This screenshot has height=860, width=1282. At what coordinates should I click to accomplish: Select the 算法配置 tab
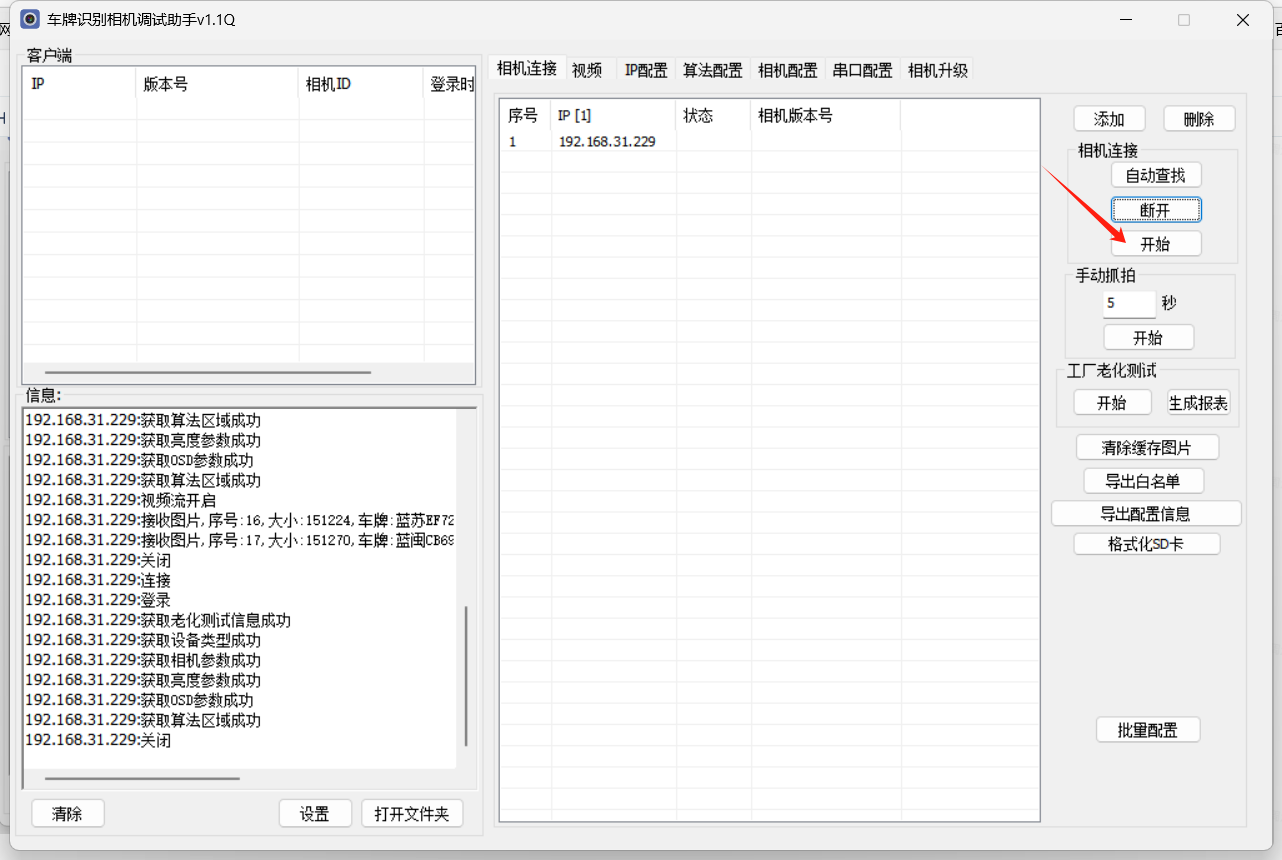[x=713, y=70]
